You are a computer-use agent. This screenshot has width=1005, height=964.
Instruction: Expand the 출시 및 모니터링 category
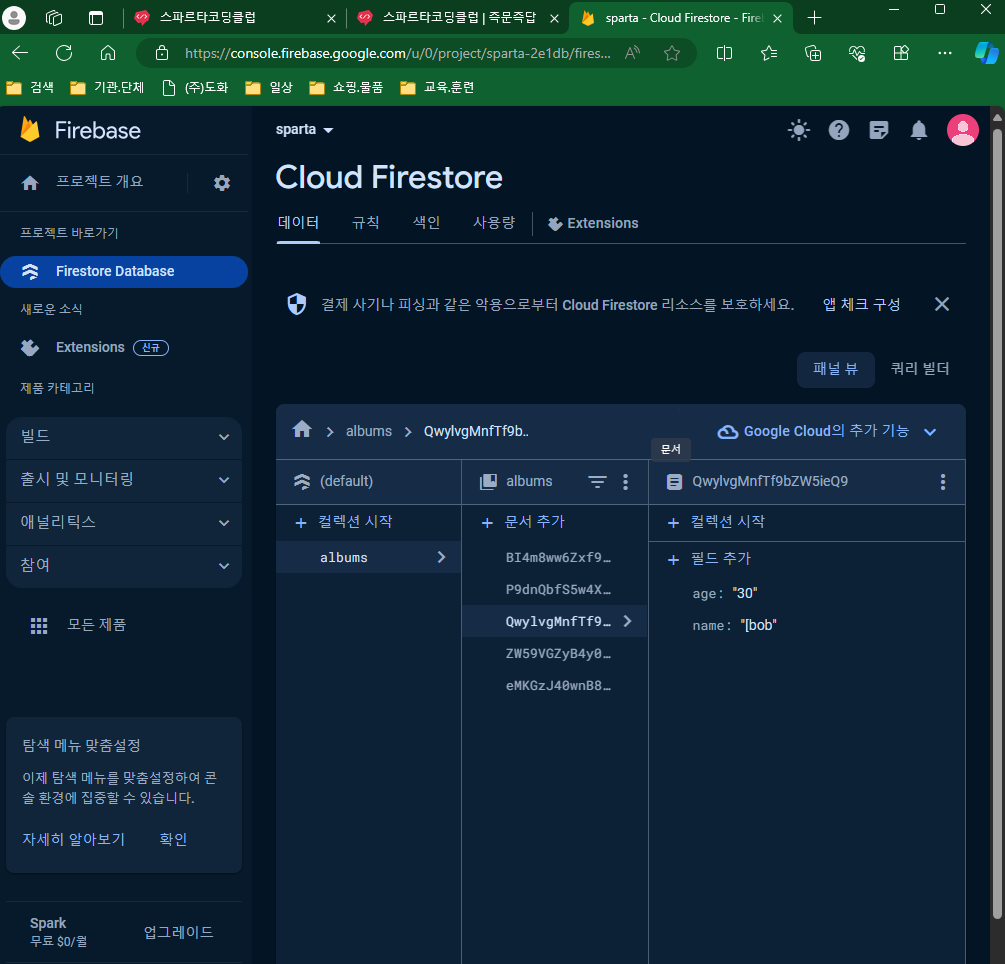[x=124, y=479]
